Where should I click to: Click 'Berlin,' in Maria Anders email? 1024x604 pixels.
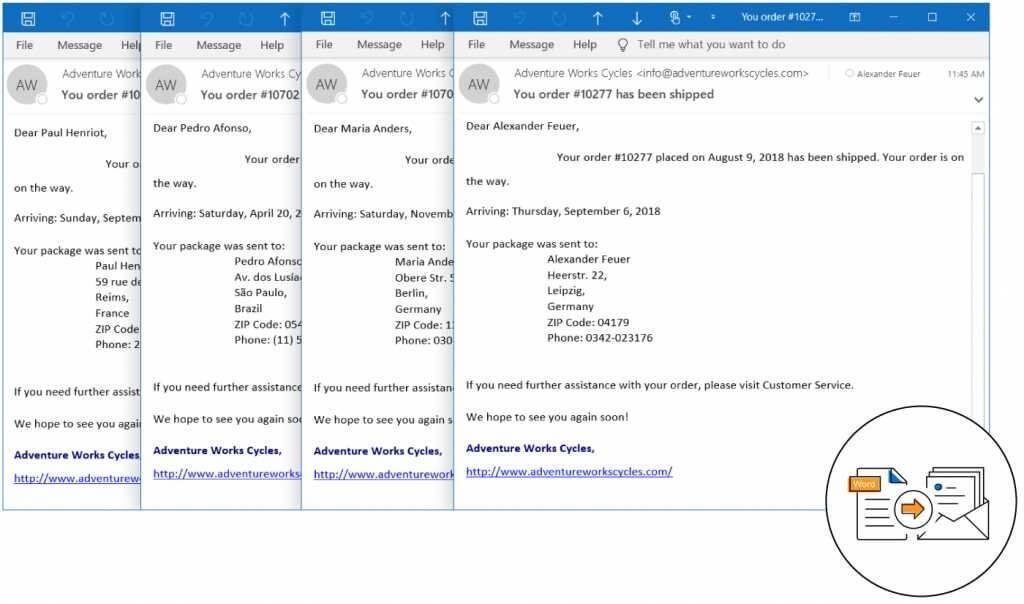[x=411, y=293]
